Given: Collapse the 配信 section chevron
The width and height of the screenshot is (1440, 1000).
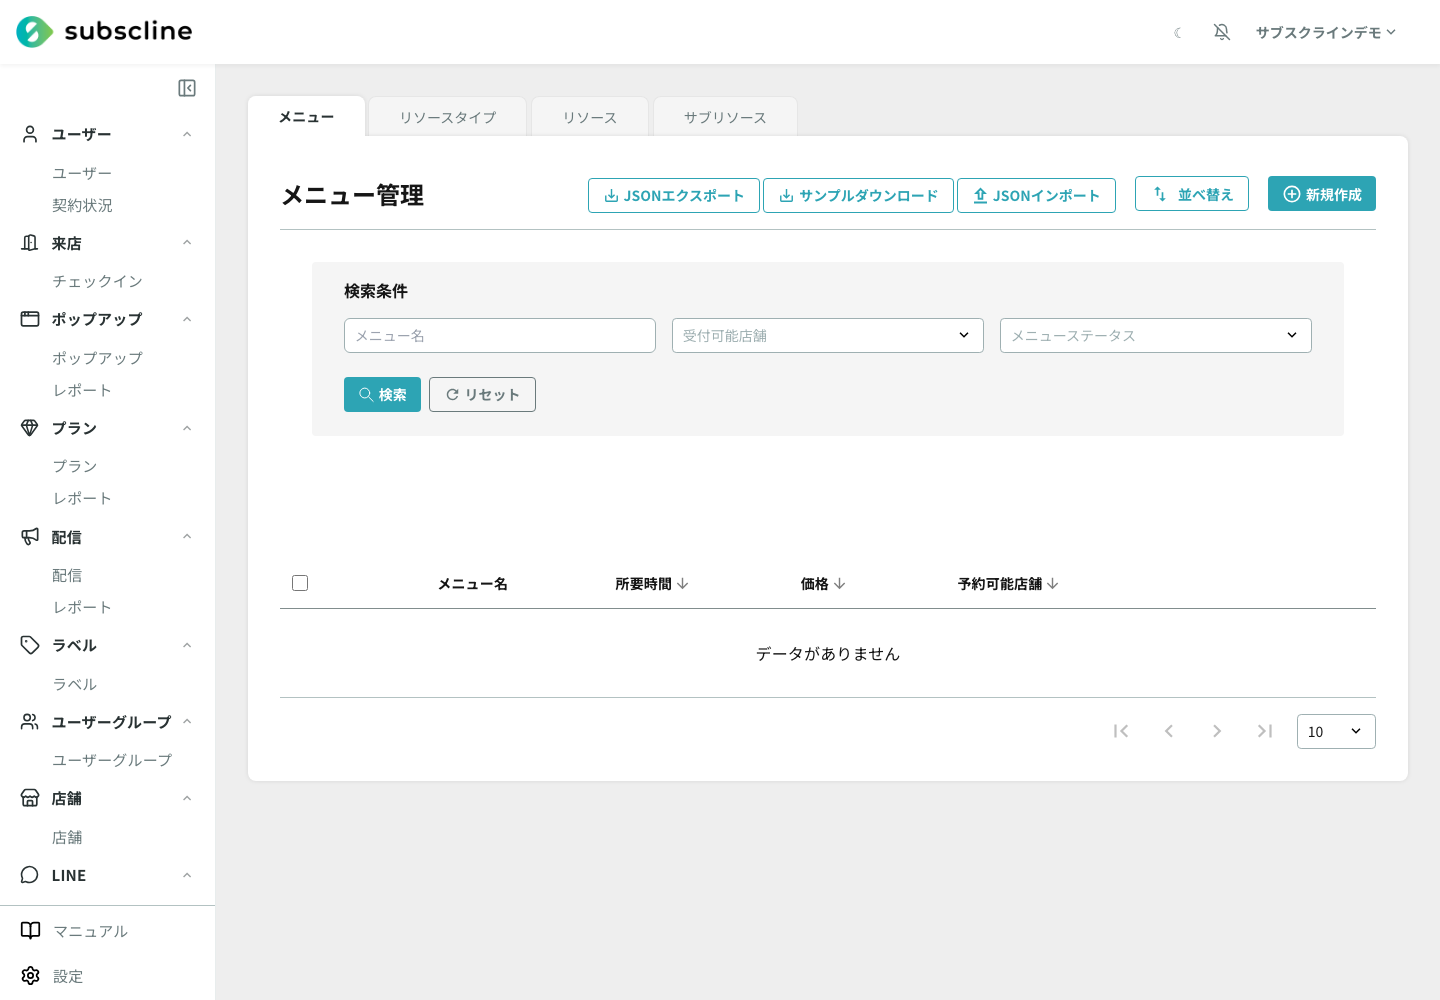Looking at the screenshot, I should pos(187,537).
